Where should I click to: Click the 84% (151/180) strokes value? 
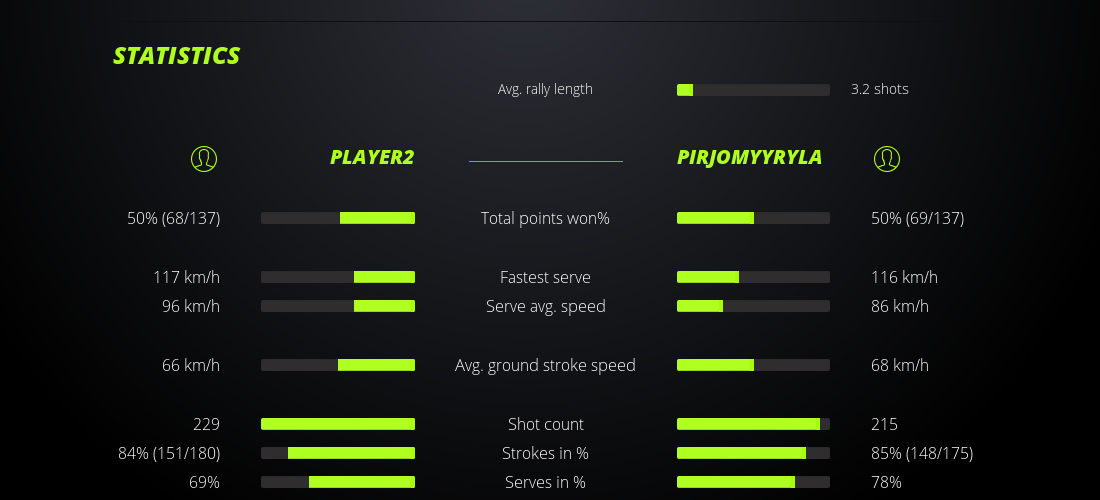click(x=169, y=453)
